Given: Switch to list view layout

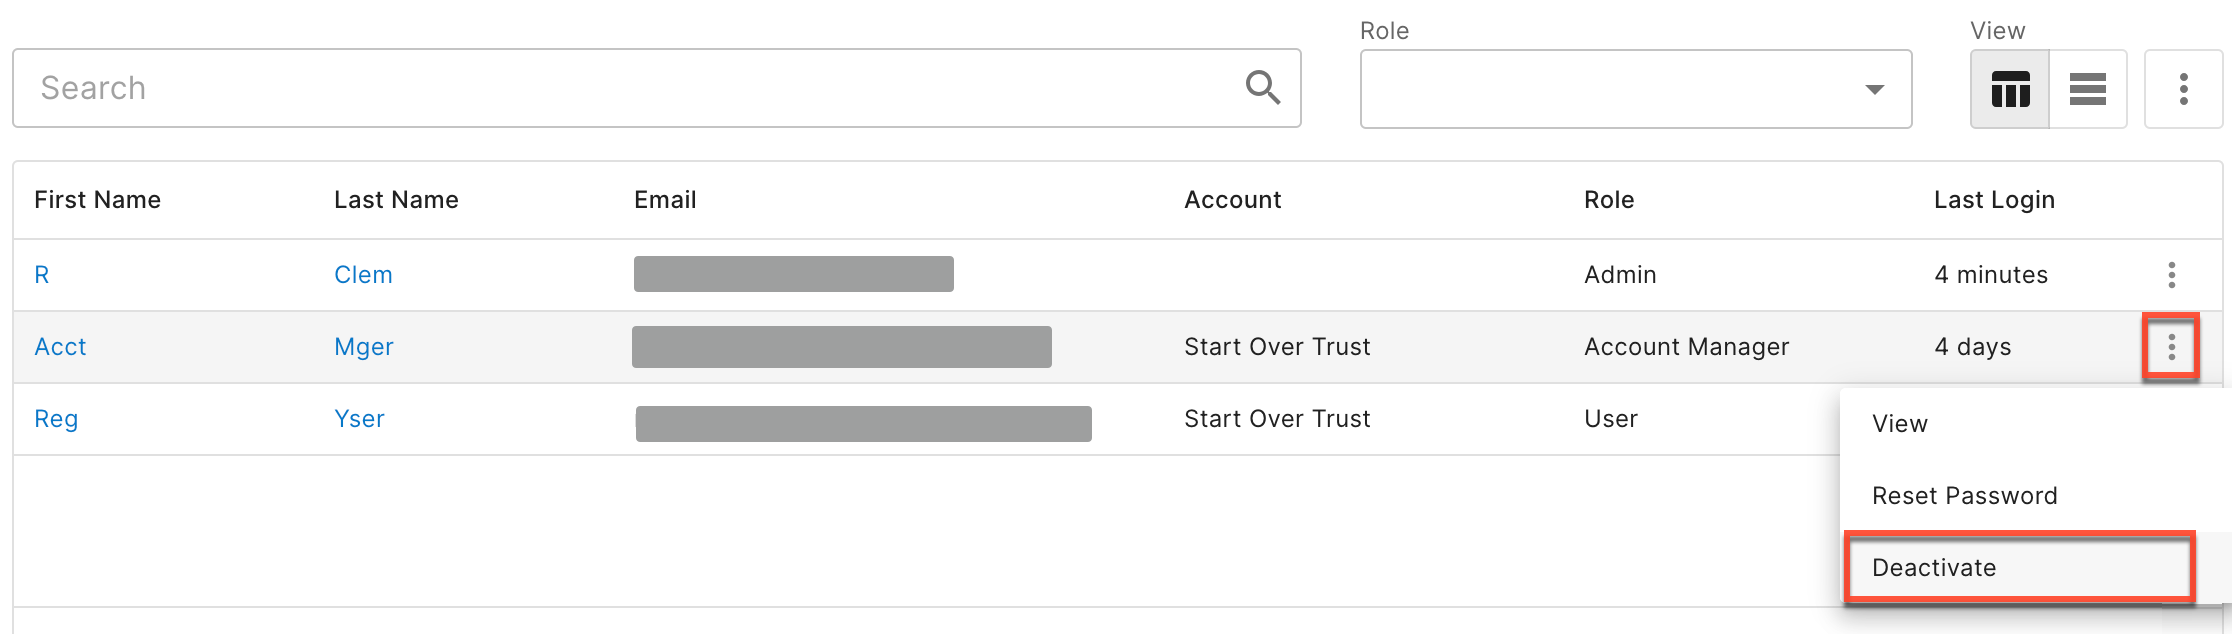Looking at the screenshot, I should coord(2088,89).
